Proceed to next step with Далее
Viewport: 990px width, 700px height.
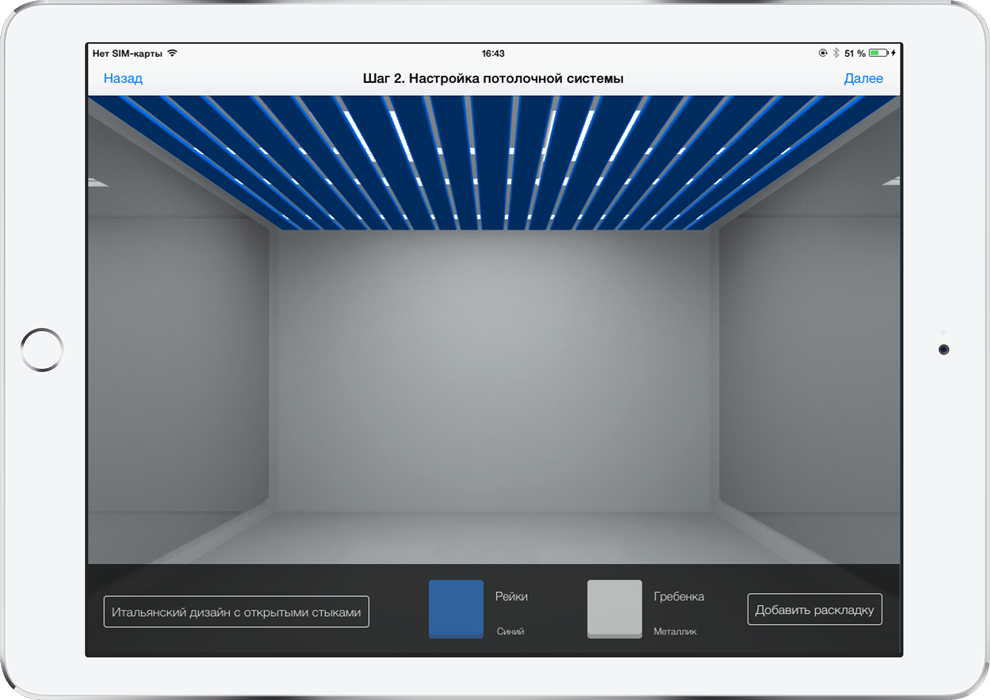tap(863, 79)
